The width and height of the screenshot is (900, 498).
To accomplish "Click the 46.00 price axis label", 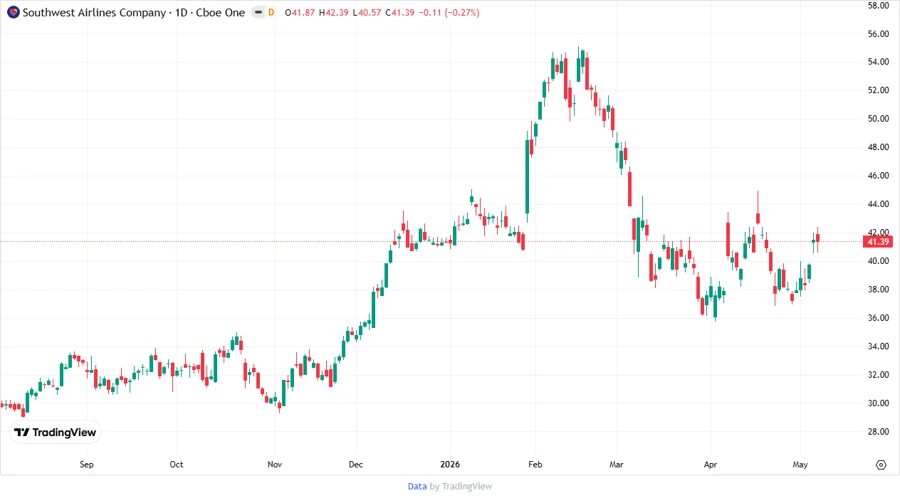I will tap(878, 176).
